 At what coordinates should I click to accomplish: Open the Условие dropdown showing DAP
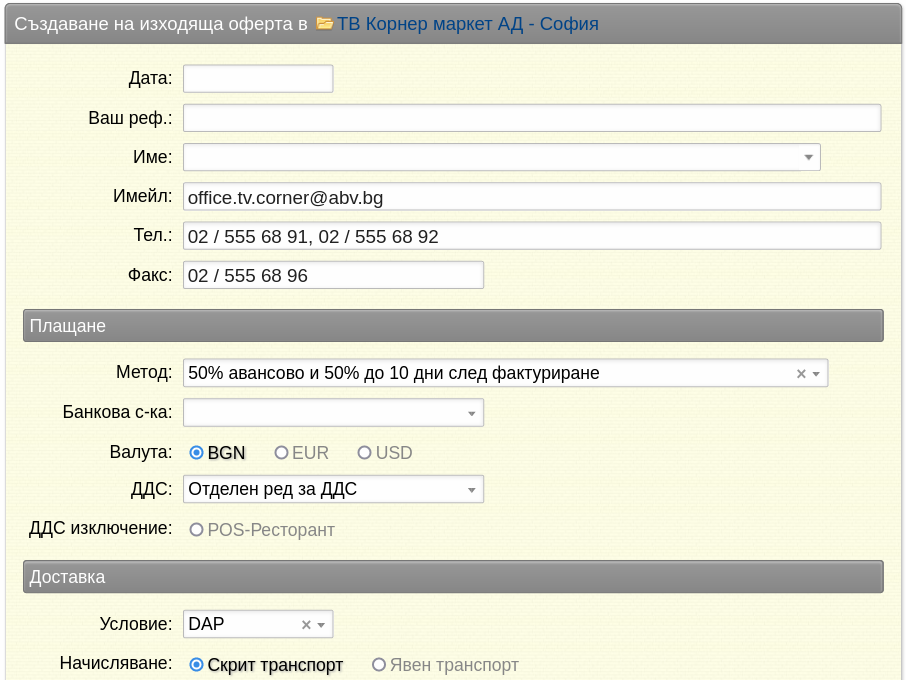258,625
